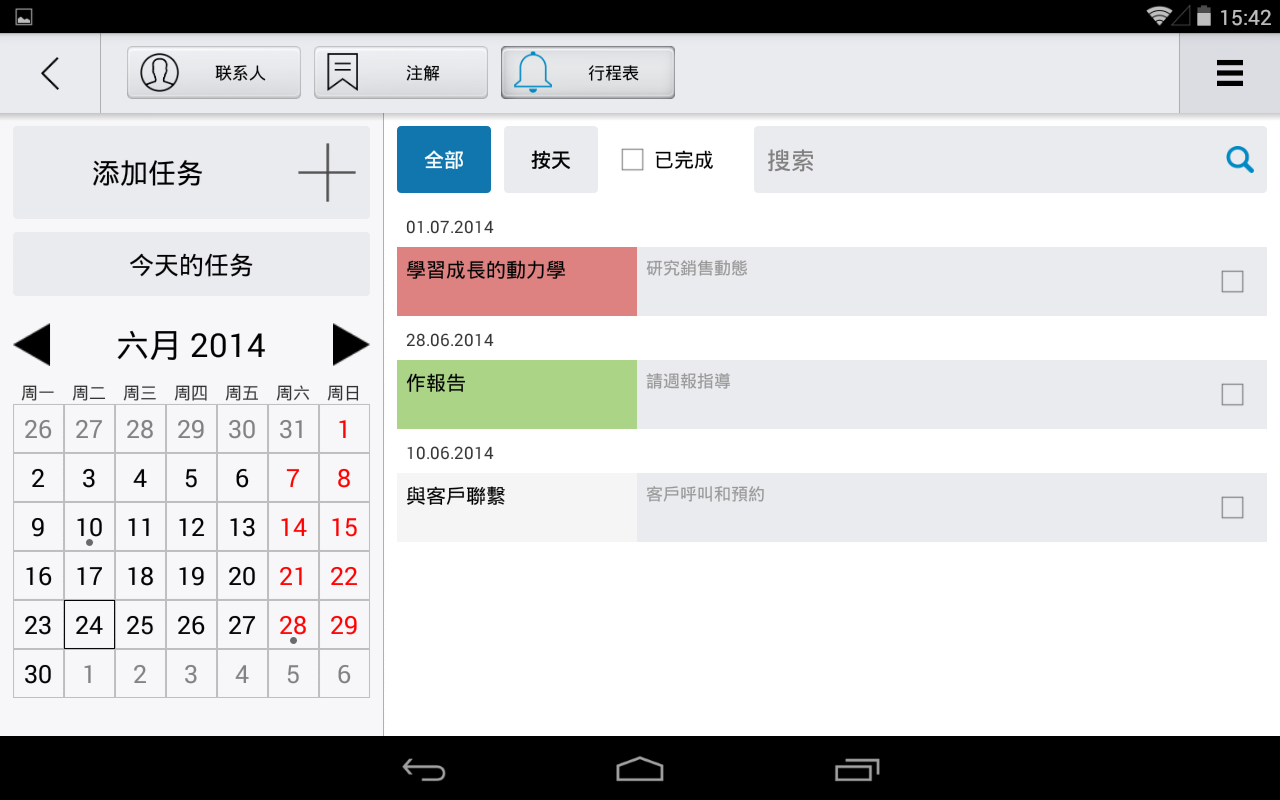
Task: Select the 全部 filter
Action: point(444,159)
